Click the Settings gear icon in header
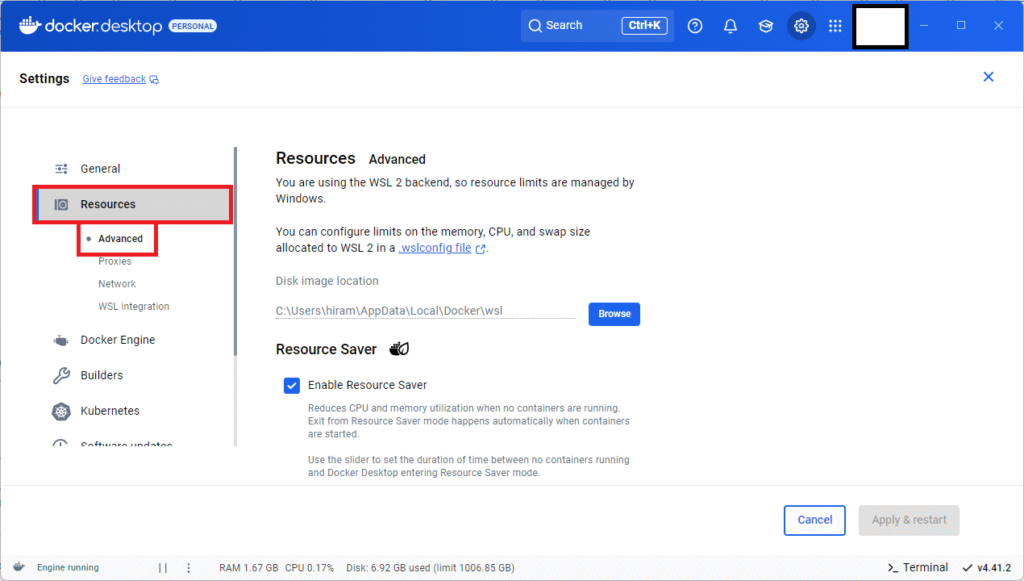Image resolution: width=1024 pixels, height=581 pixels. pos(801,26)
